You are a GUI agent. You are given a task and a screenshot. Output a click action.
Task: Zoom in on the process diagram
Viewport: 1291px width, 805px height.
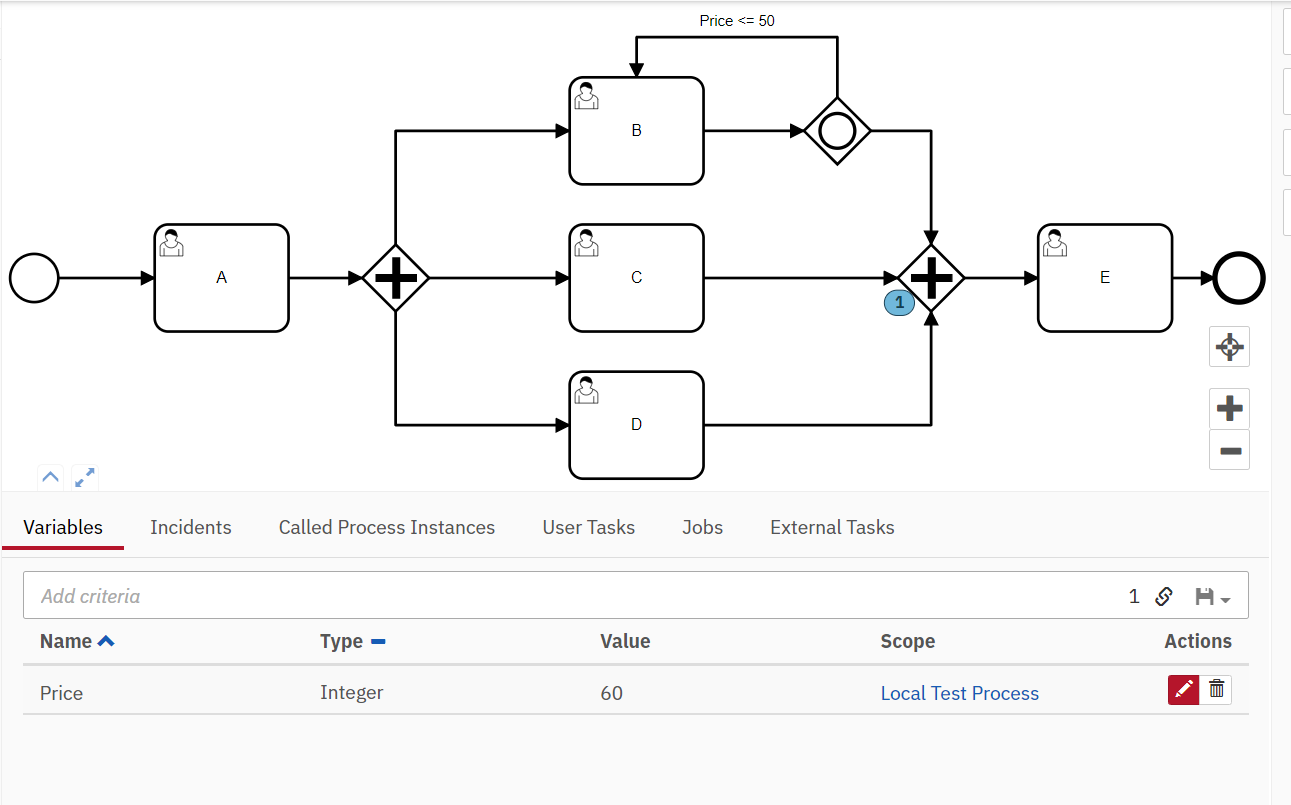coord(1229,408)
